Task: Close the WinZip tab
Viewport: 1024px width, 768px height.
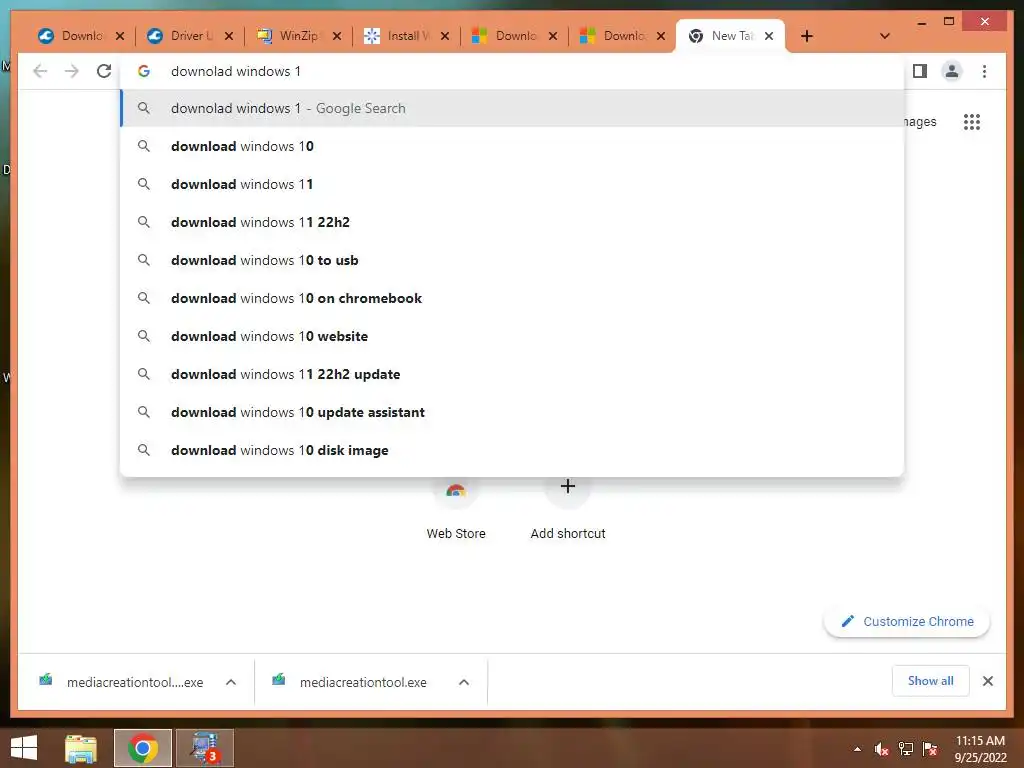Action: pyautogui.click(x=336, y=36)
